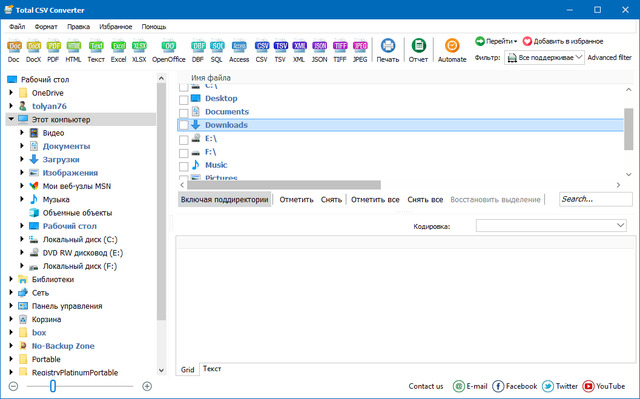This screenshot has height=399, width=640.
Task: Click Добавить в избранное heart icon
Action: click(527, 41)
